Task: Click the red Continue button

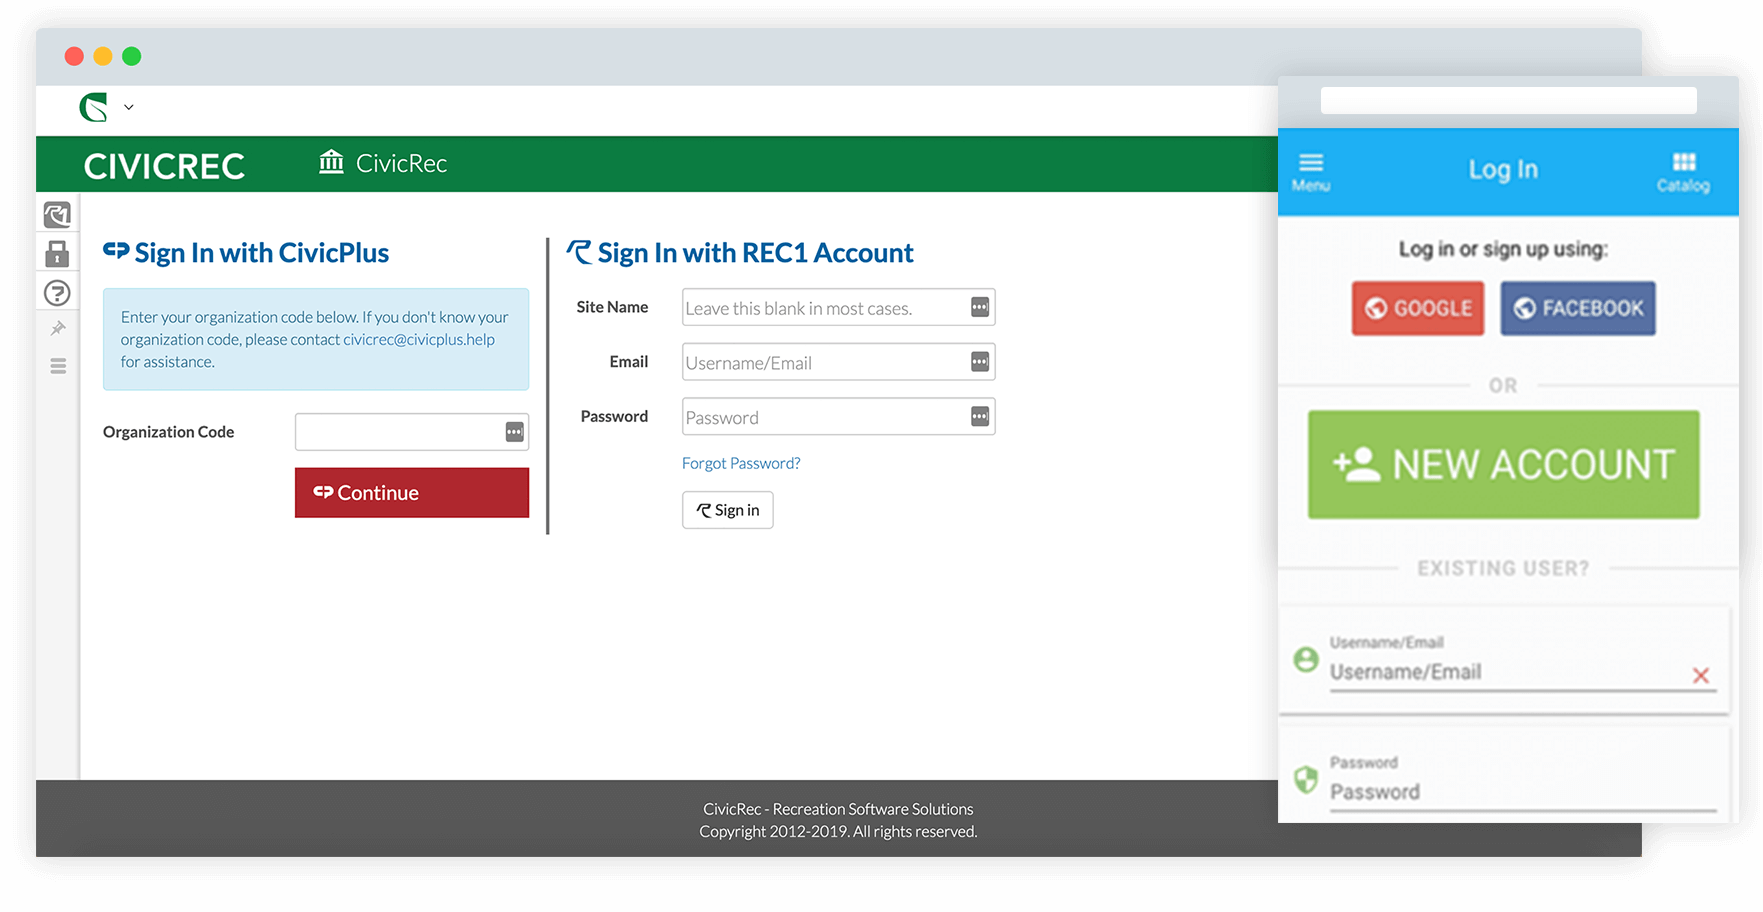Action: click(412, 493)
